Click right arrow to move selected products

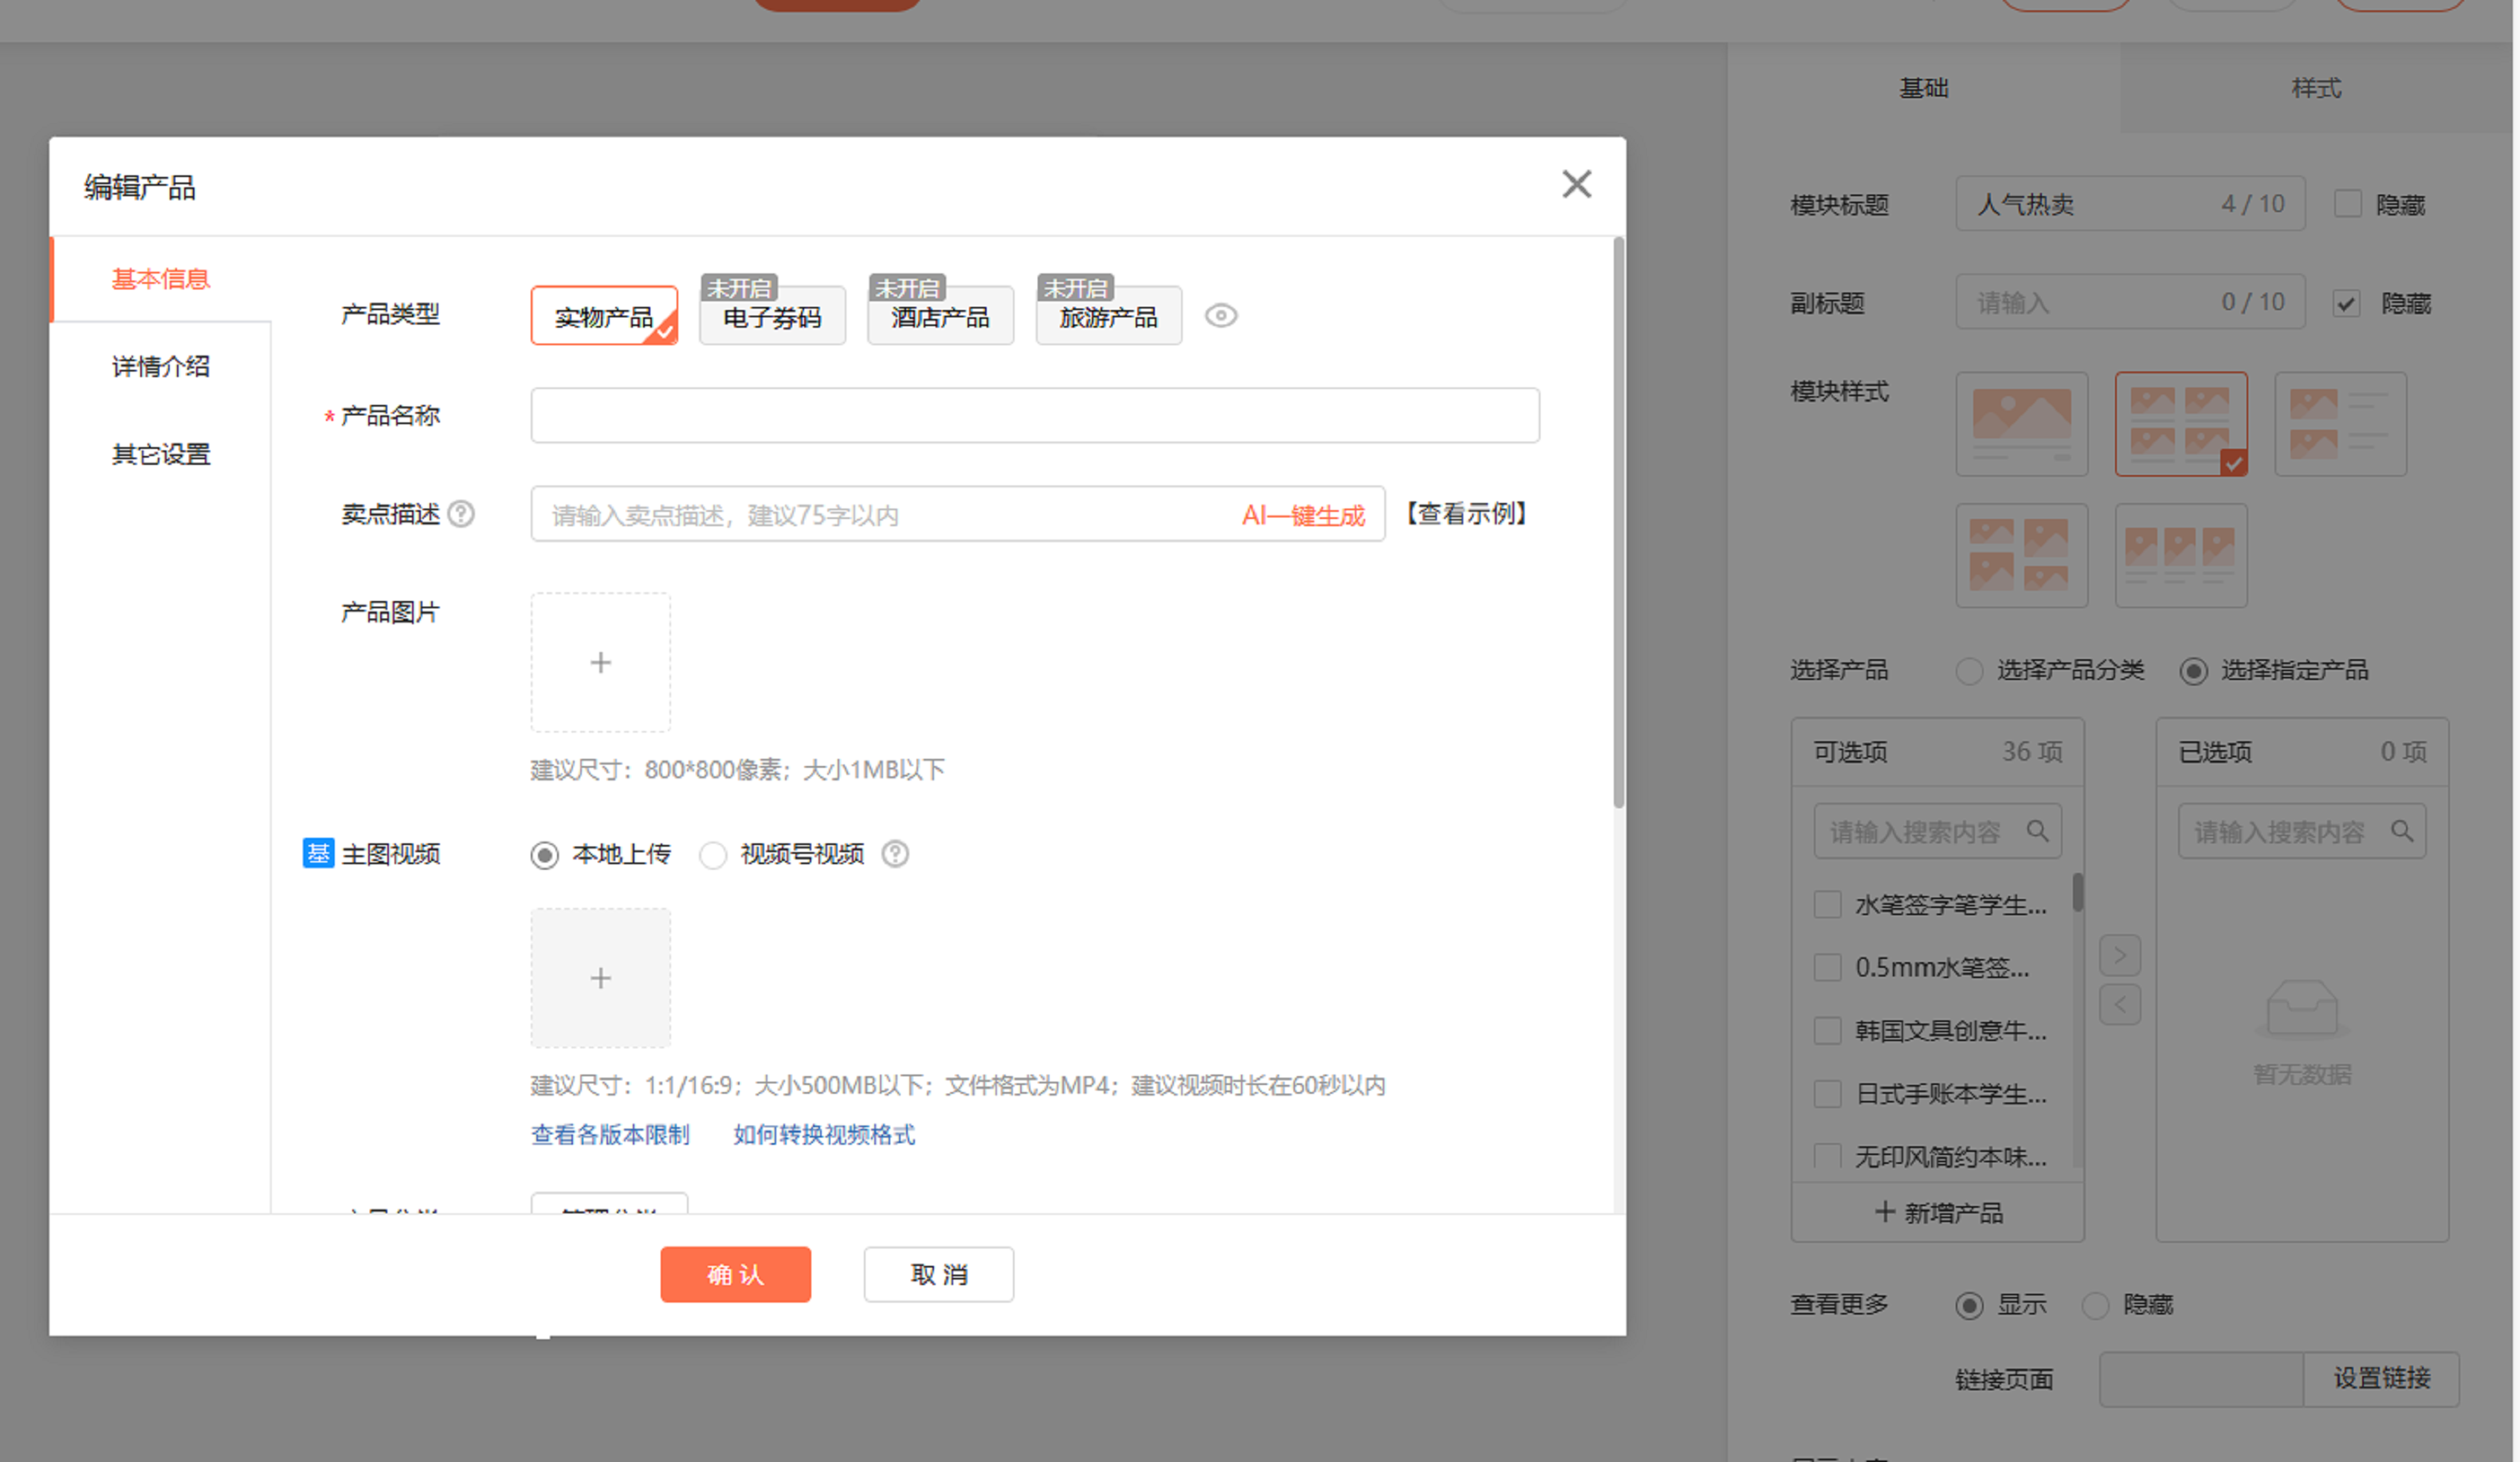pos(2119,955)
